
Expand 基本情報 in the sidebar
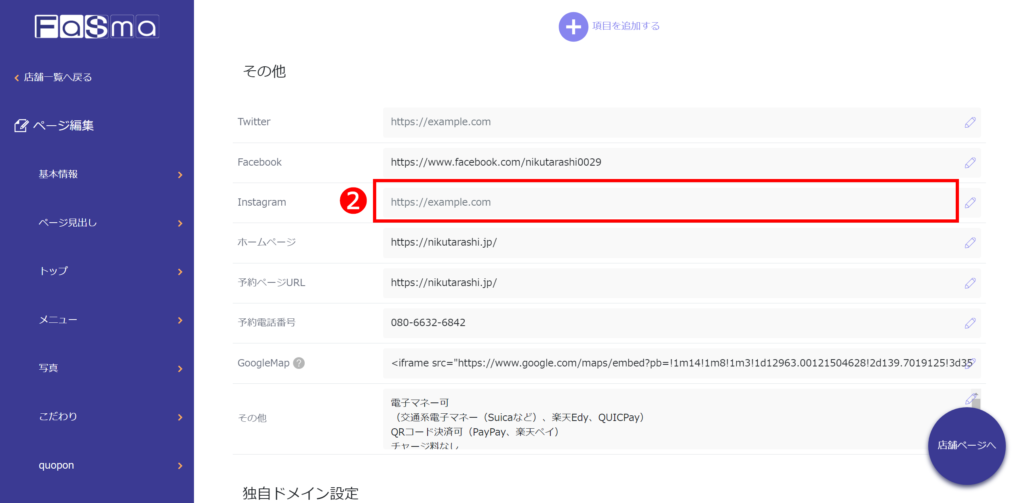click(x=108, y=174)
